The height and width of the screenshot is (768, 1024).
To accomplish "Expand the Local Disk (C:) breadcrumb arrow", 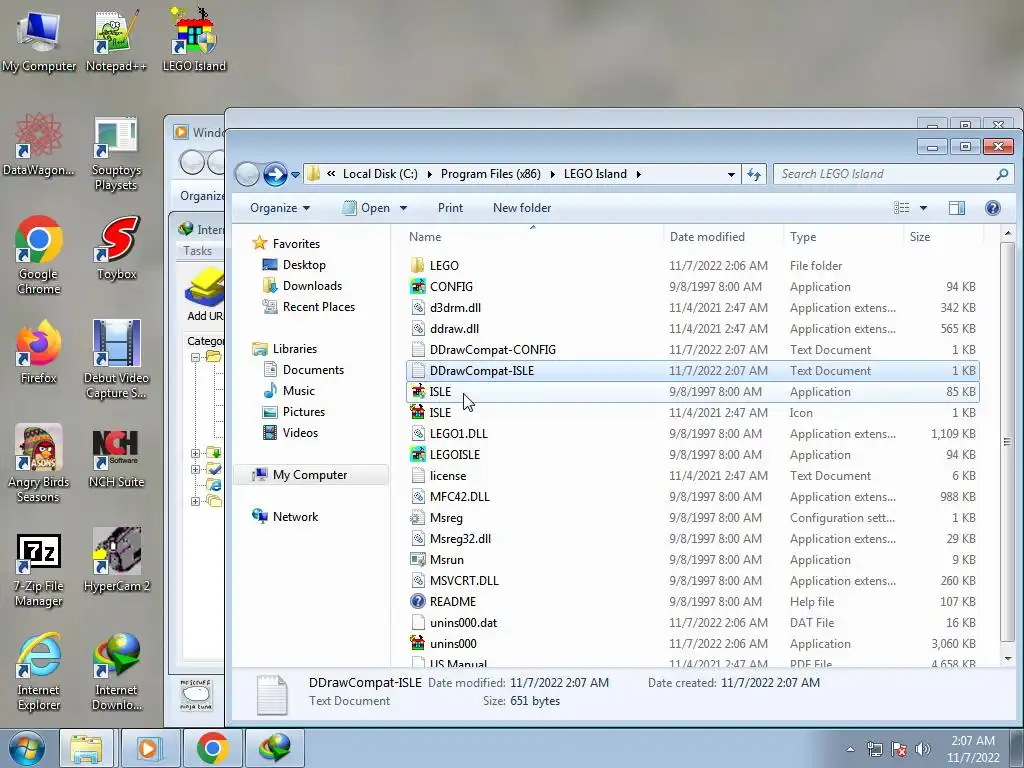I will [429, 174].
